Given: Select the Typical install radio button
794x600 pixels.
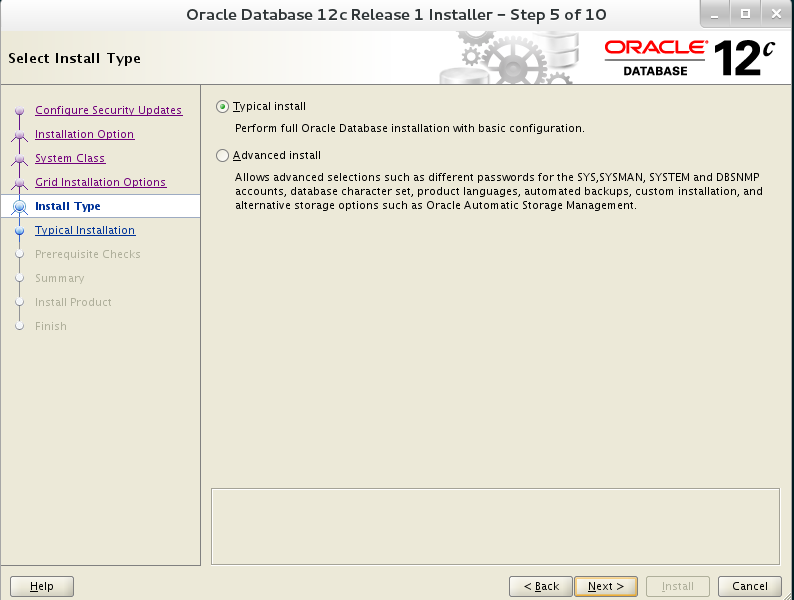Looking at the screenshot, I should pos(222,107).
